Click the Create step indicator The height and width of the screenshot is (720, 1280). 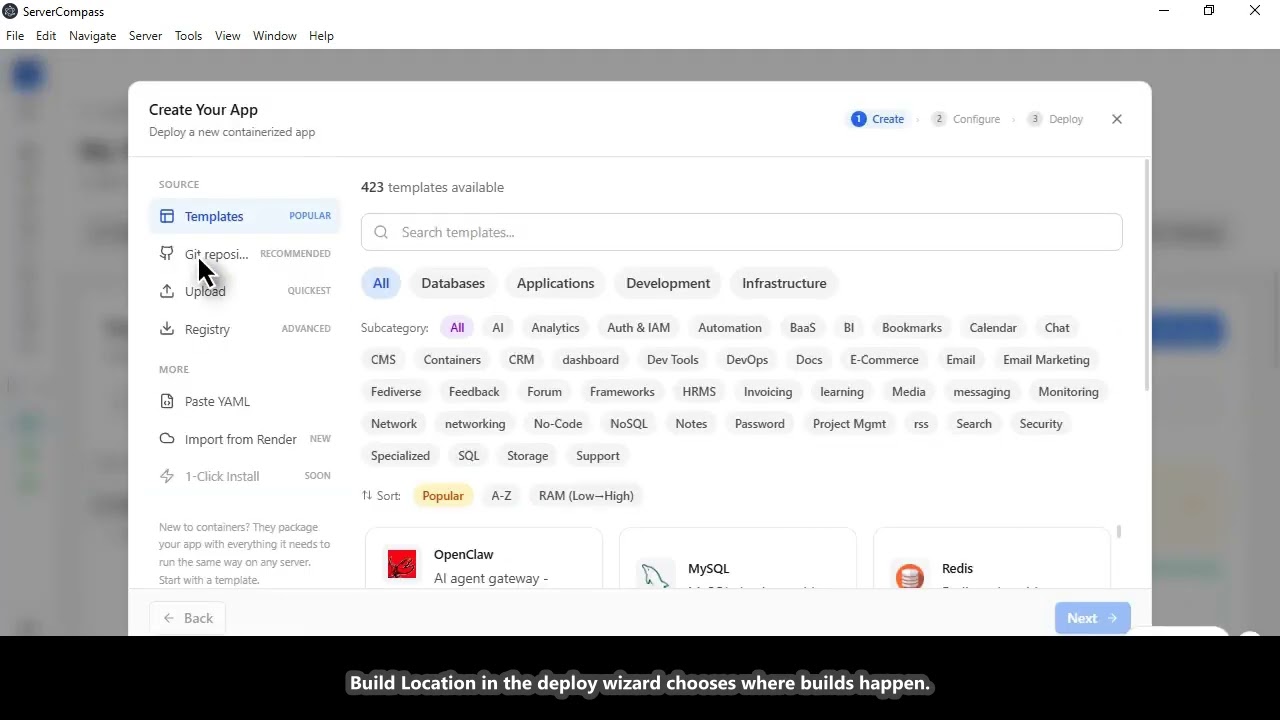pyautogui.click(x=878, y=119)
